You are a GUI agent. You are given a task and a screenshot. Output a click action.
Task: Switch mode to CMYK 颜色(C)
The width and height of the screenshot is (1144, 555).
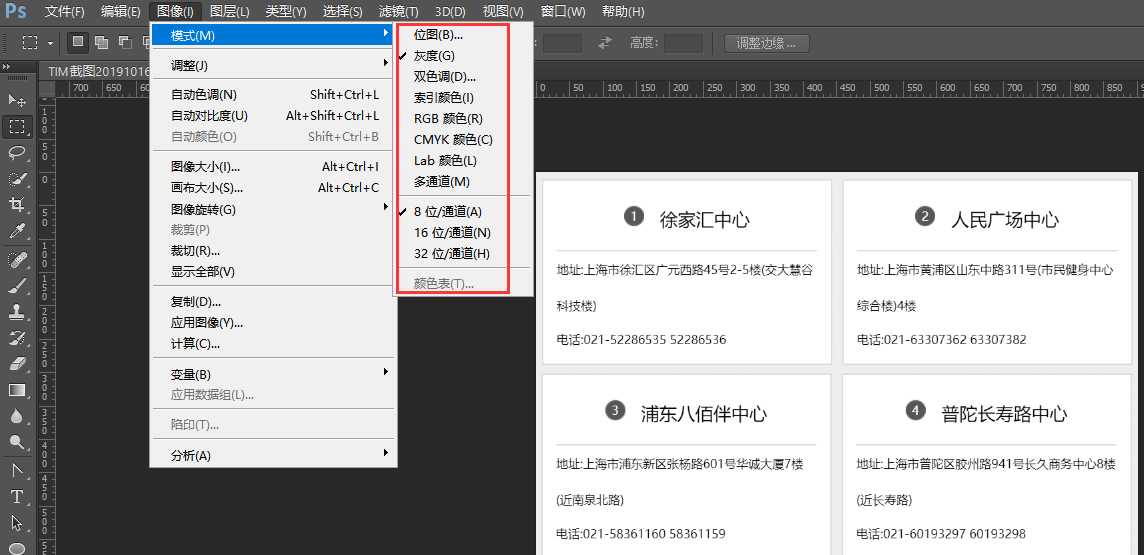point(452,139)
